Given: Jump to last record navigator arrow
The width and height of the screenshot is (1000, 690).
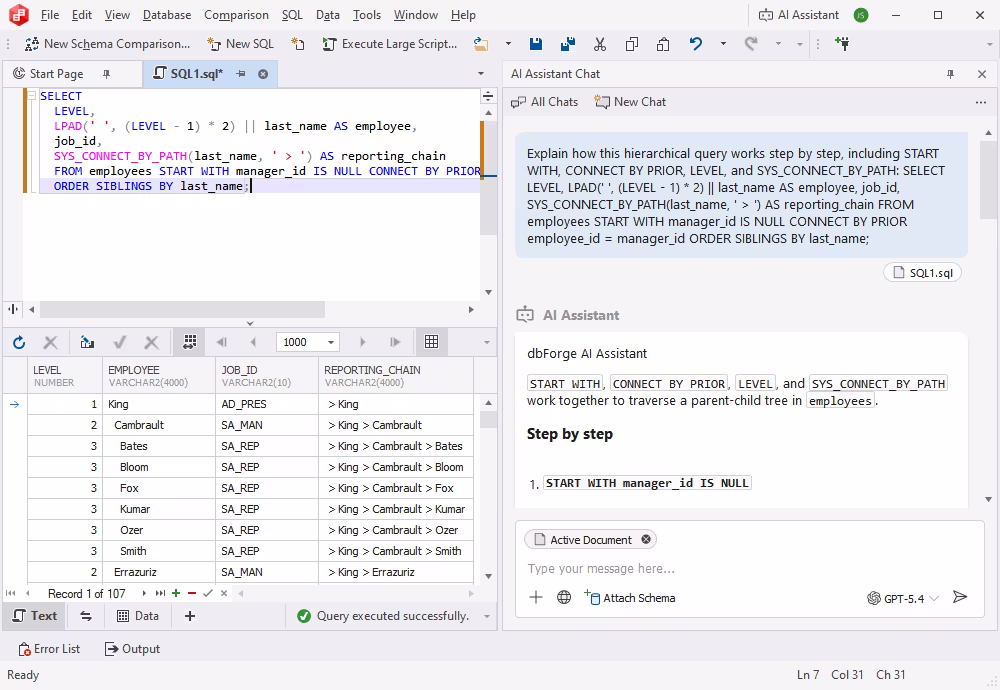Looking at the screenshot, I should pos(160,593).
